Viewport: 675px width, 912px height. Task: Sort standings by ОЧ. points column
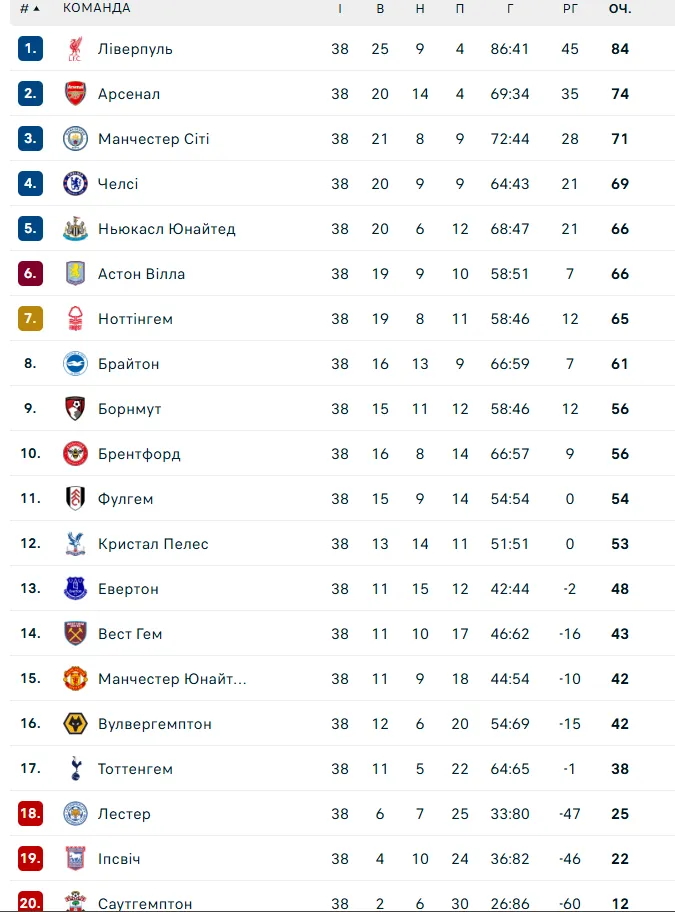click(x=620, y=9)
